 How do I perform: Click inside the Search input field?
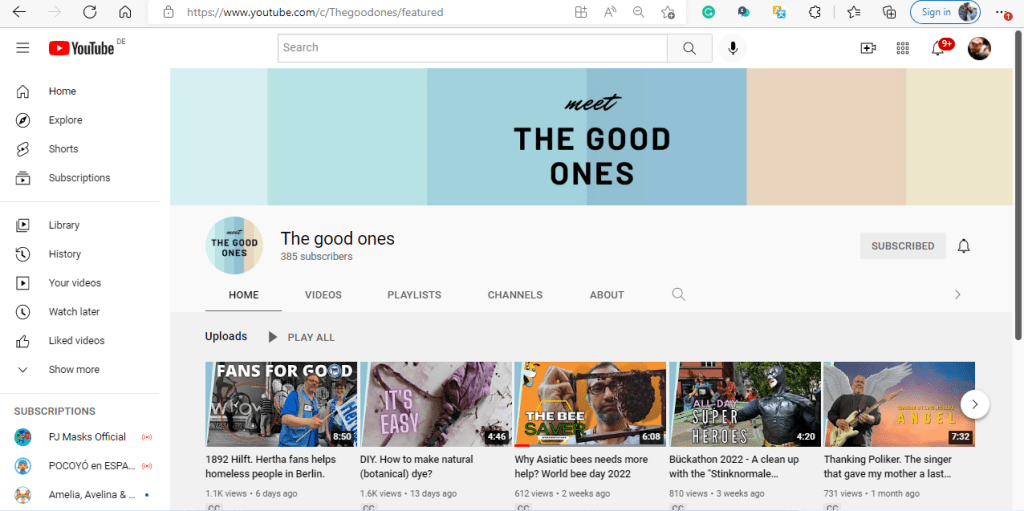(472, 48)
